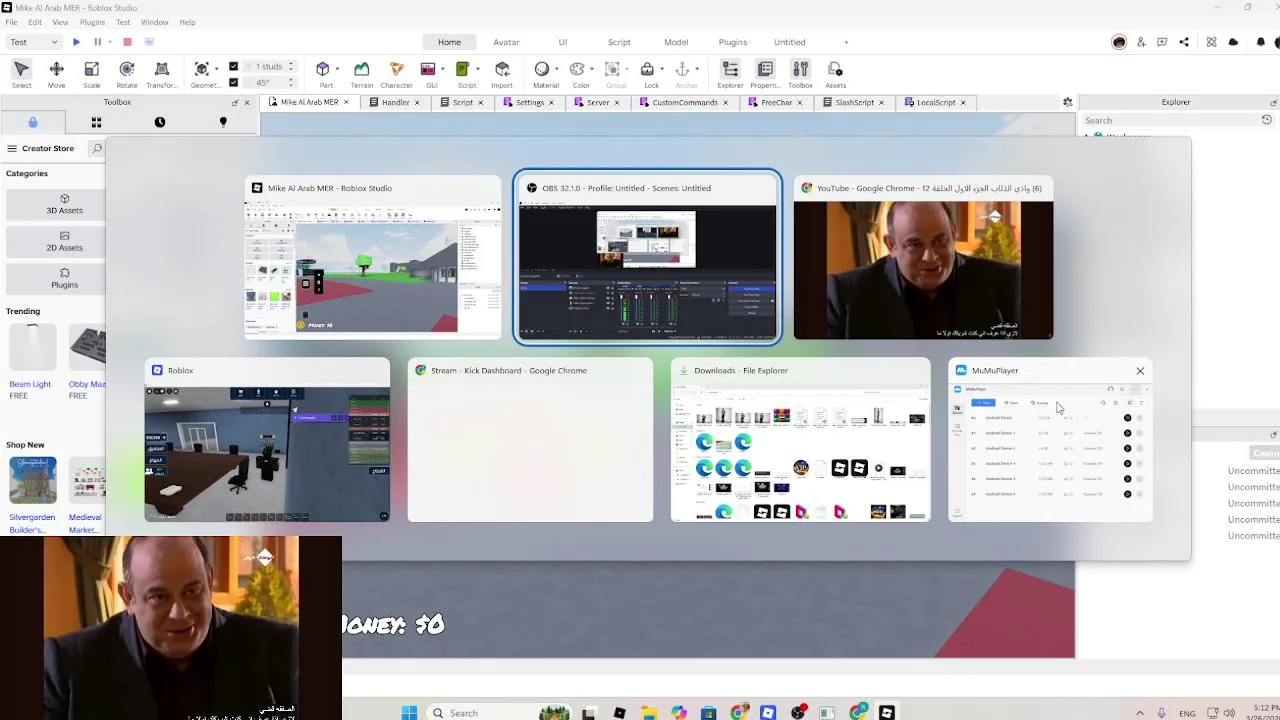The height and width of the screenshot is (720, 1280).
Task: Open Toolbox Inventory grid tab
Action: (x=96, y=122)
